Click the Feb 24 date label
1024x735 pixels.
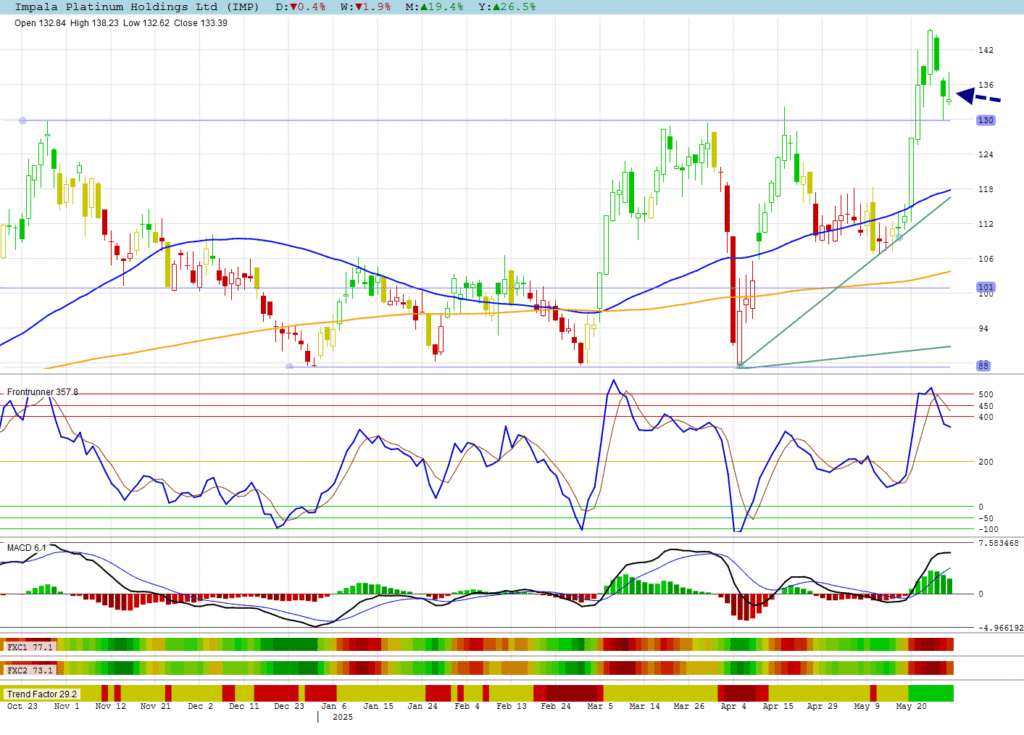[556, 706]
